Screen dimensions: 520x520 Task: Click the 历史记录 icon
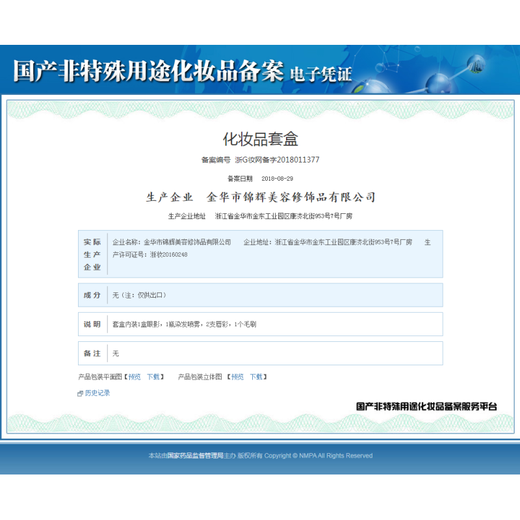click(80, 394)
